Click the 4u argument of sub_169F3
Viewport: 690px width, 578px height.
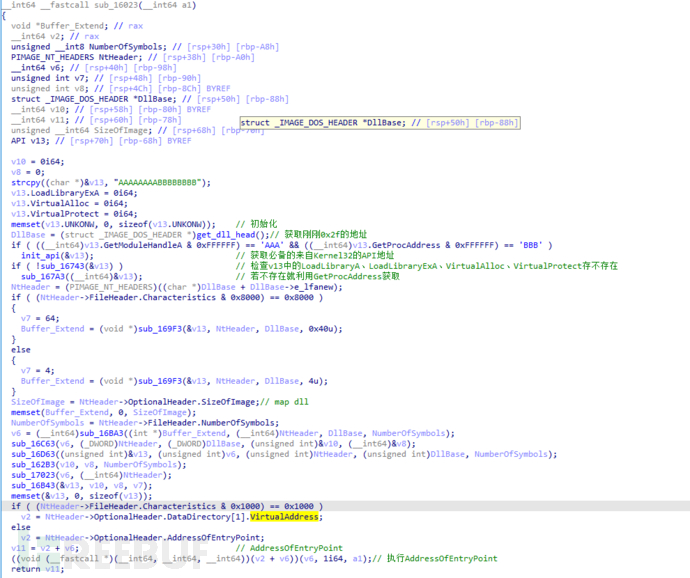click(x=313, y=381)
